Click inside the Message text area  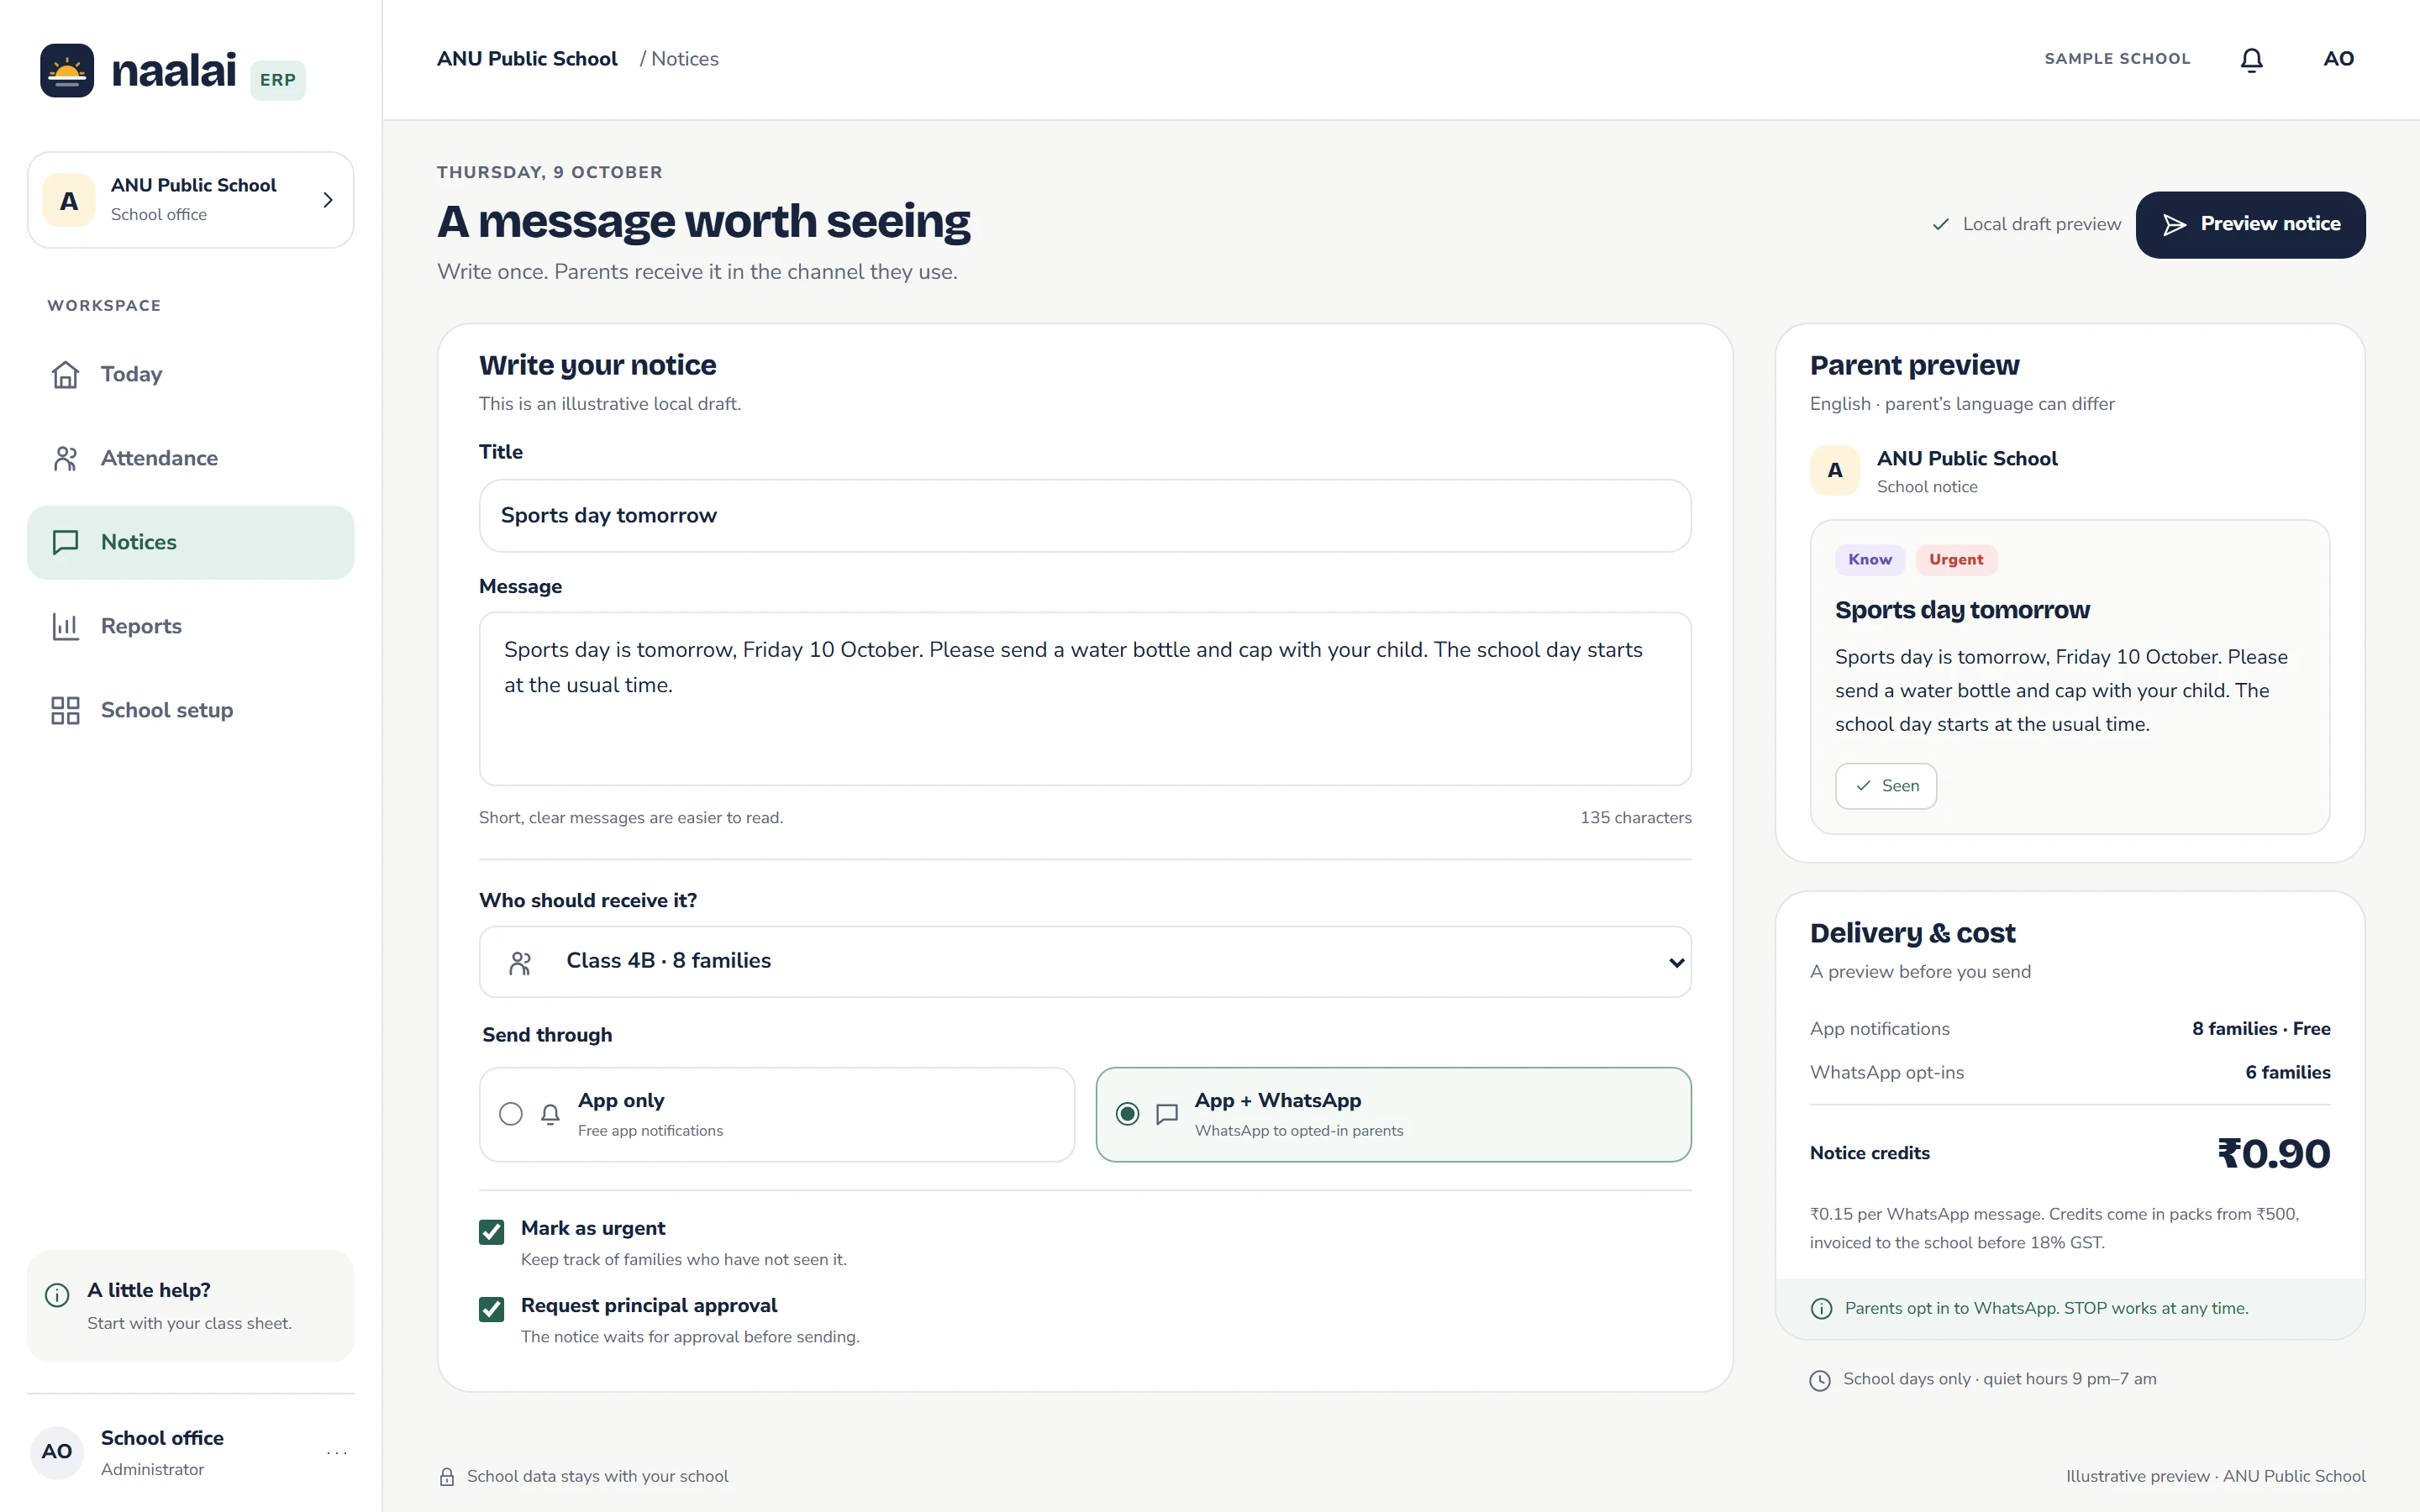point(1085,699)
